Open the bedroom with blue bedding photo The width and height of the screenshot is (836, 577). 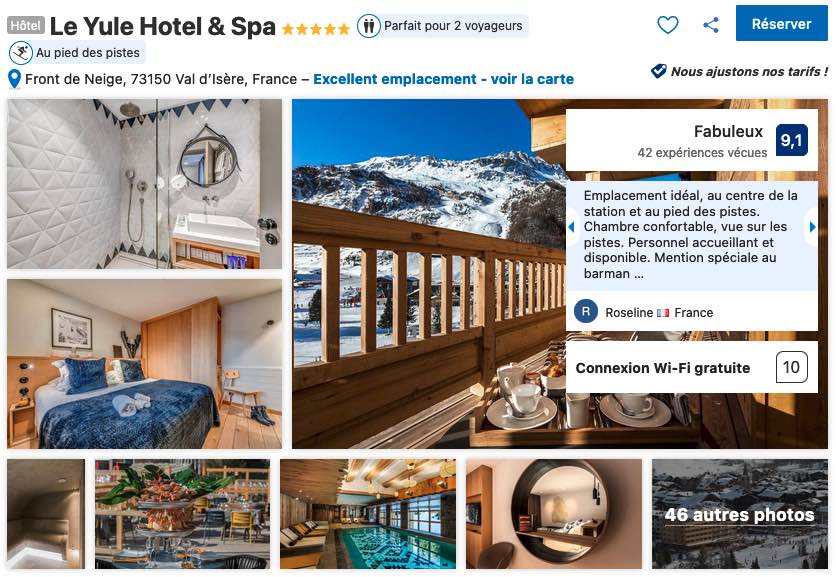(x=144, y=364)
